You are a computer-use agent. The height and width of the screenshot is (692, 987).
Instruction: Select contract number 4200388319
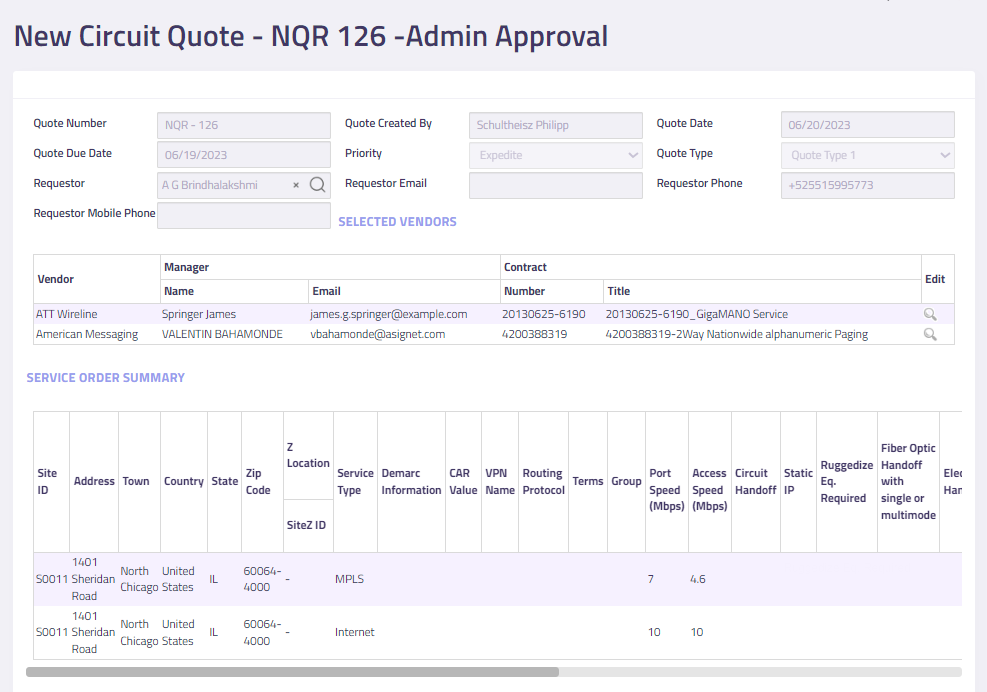534,334
